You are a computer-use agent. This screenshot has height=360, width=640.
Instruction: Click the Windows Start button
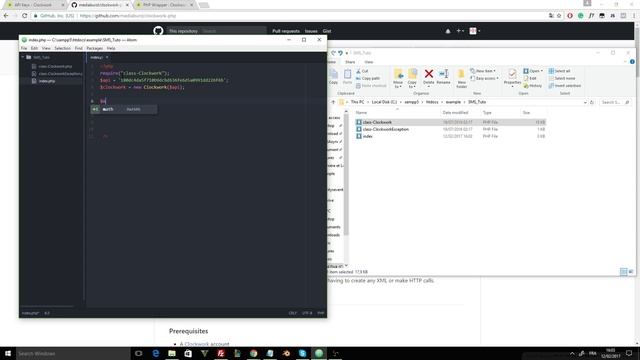[8, 353]
